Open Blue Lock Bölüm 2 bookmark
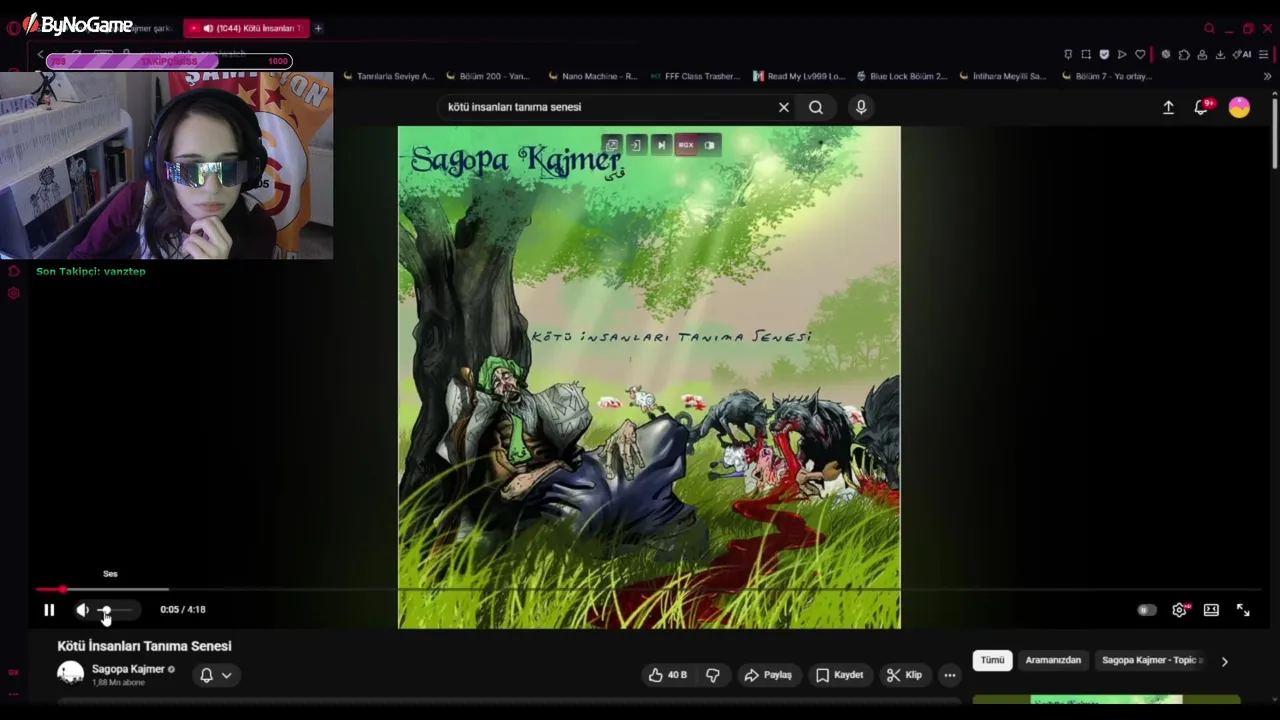The height and width of the screenshot is (720, 1280). [902, 76]
